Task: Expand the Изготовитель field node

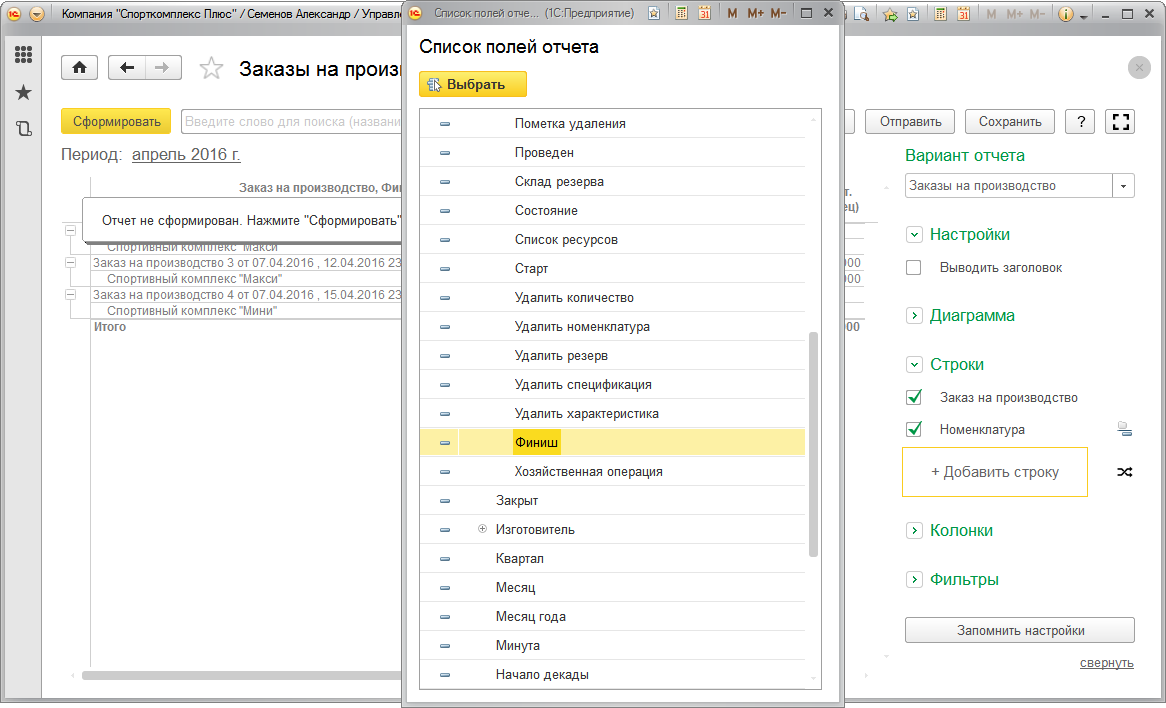Action: pyautogui.click(x=482, y=529)
